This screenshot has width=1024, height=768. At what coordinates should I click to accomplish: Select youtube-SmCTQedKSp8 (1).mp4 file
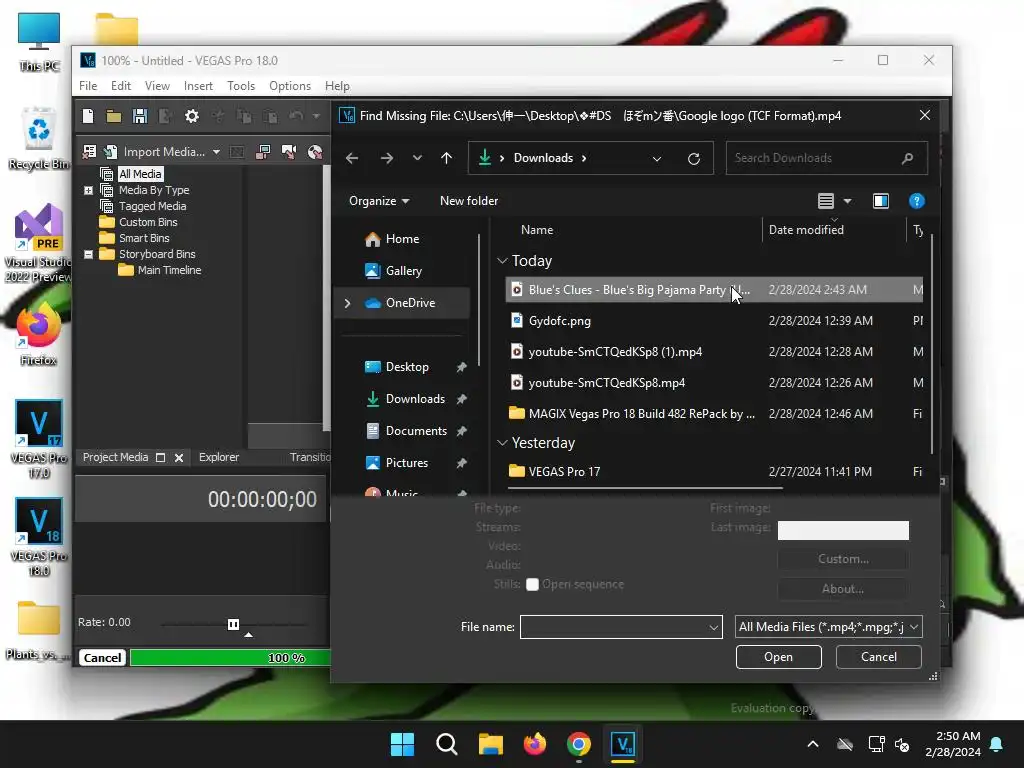714,352
